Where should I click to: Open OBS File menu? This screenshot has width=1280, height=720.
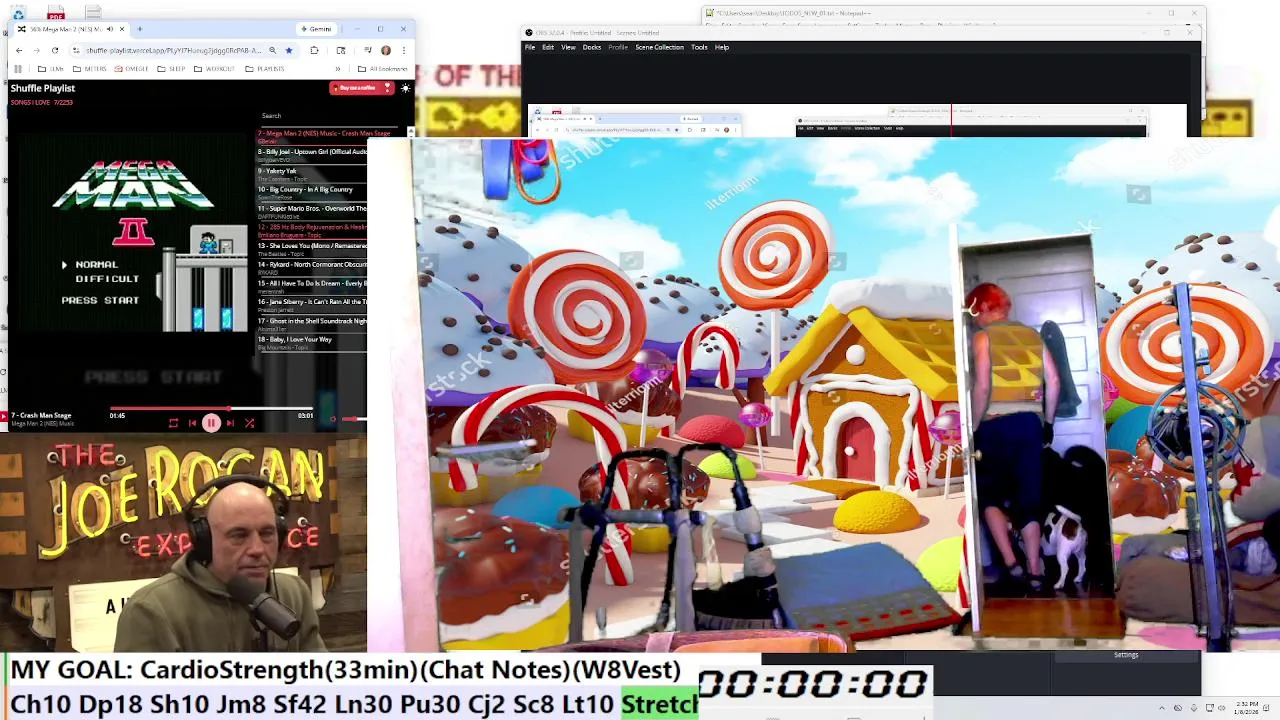pyautogui.click(x=530, y=47)
